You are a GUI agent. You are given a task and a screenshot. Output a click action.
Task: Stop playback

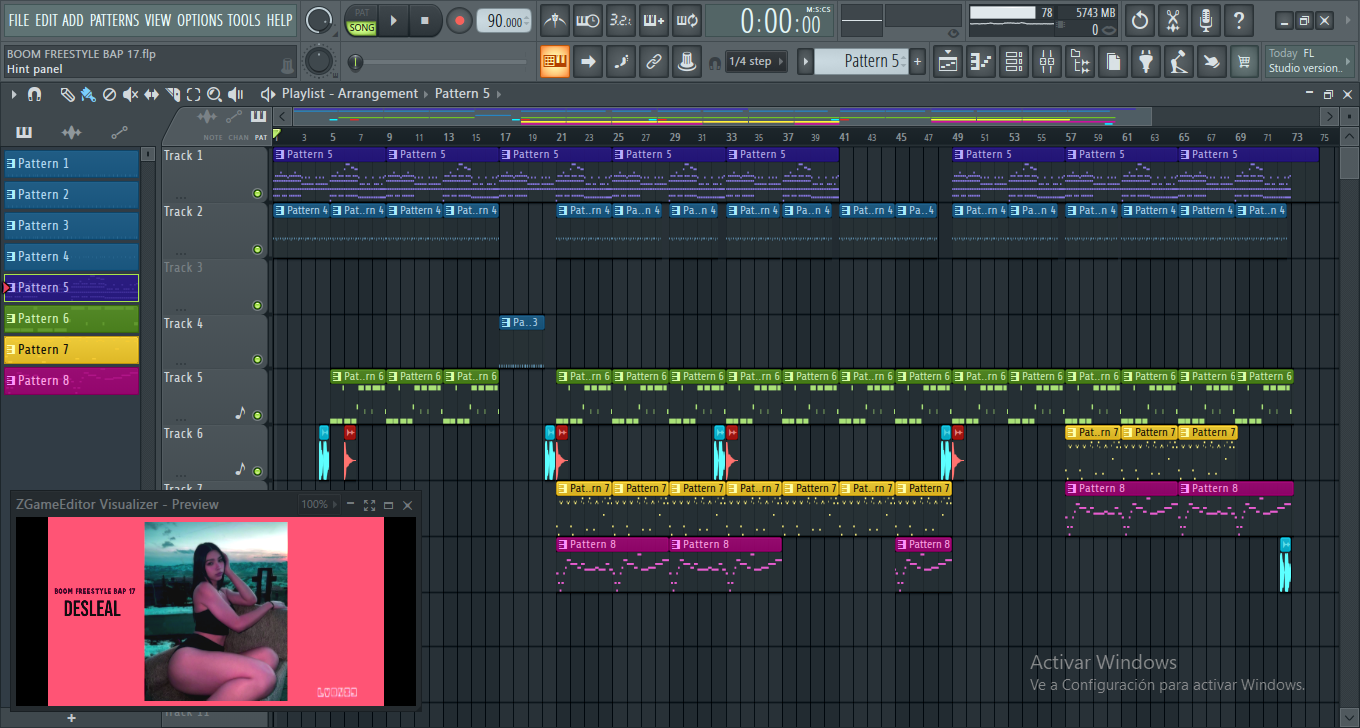[x=424, y=20]
